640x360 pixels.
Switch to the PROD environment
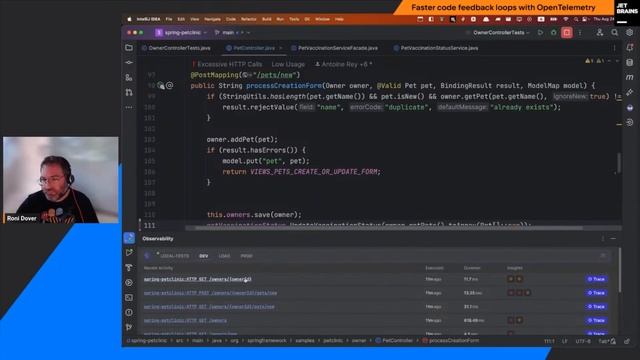tap(246, 256)
